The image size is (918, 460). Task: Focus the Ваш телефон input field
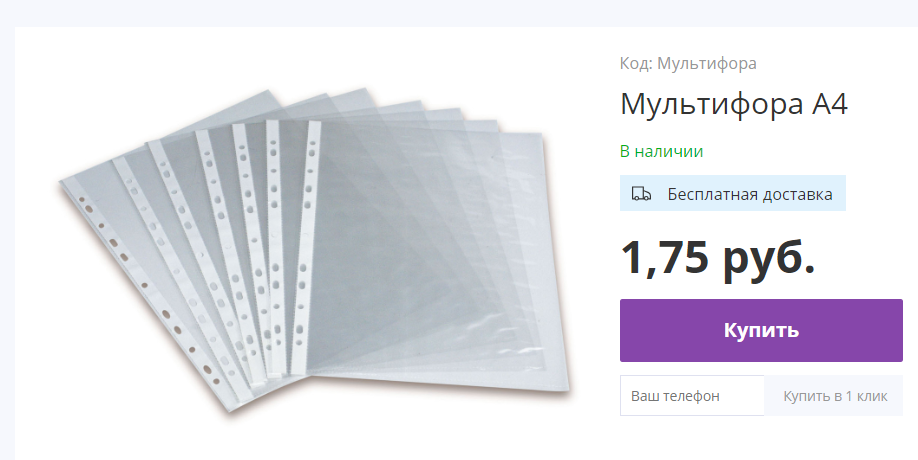692,396
